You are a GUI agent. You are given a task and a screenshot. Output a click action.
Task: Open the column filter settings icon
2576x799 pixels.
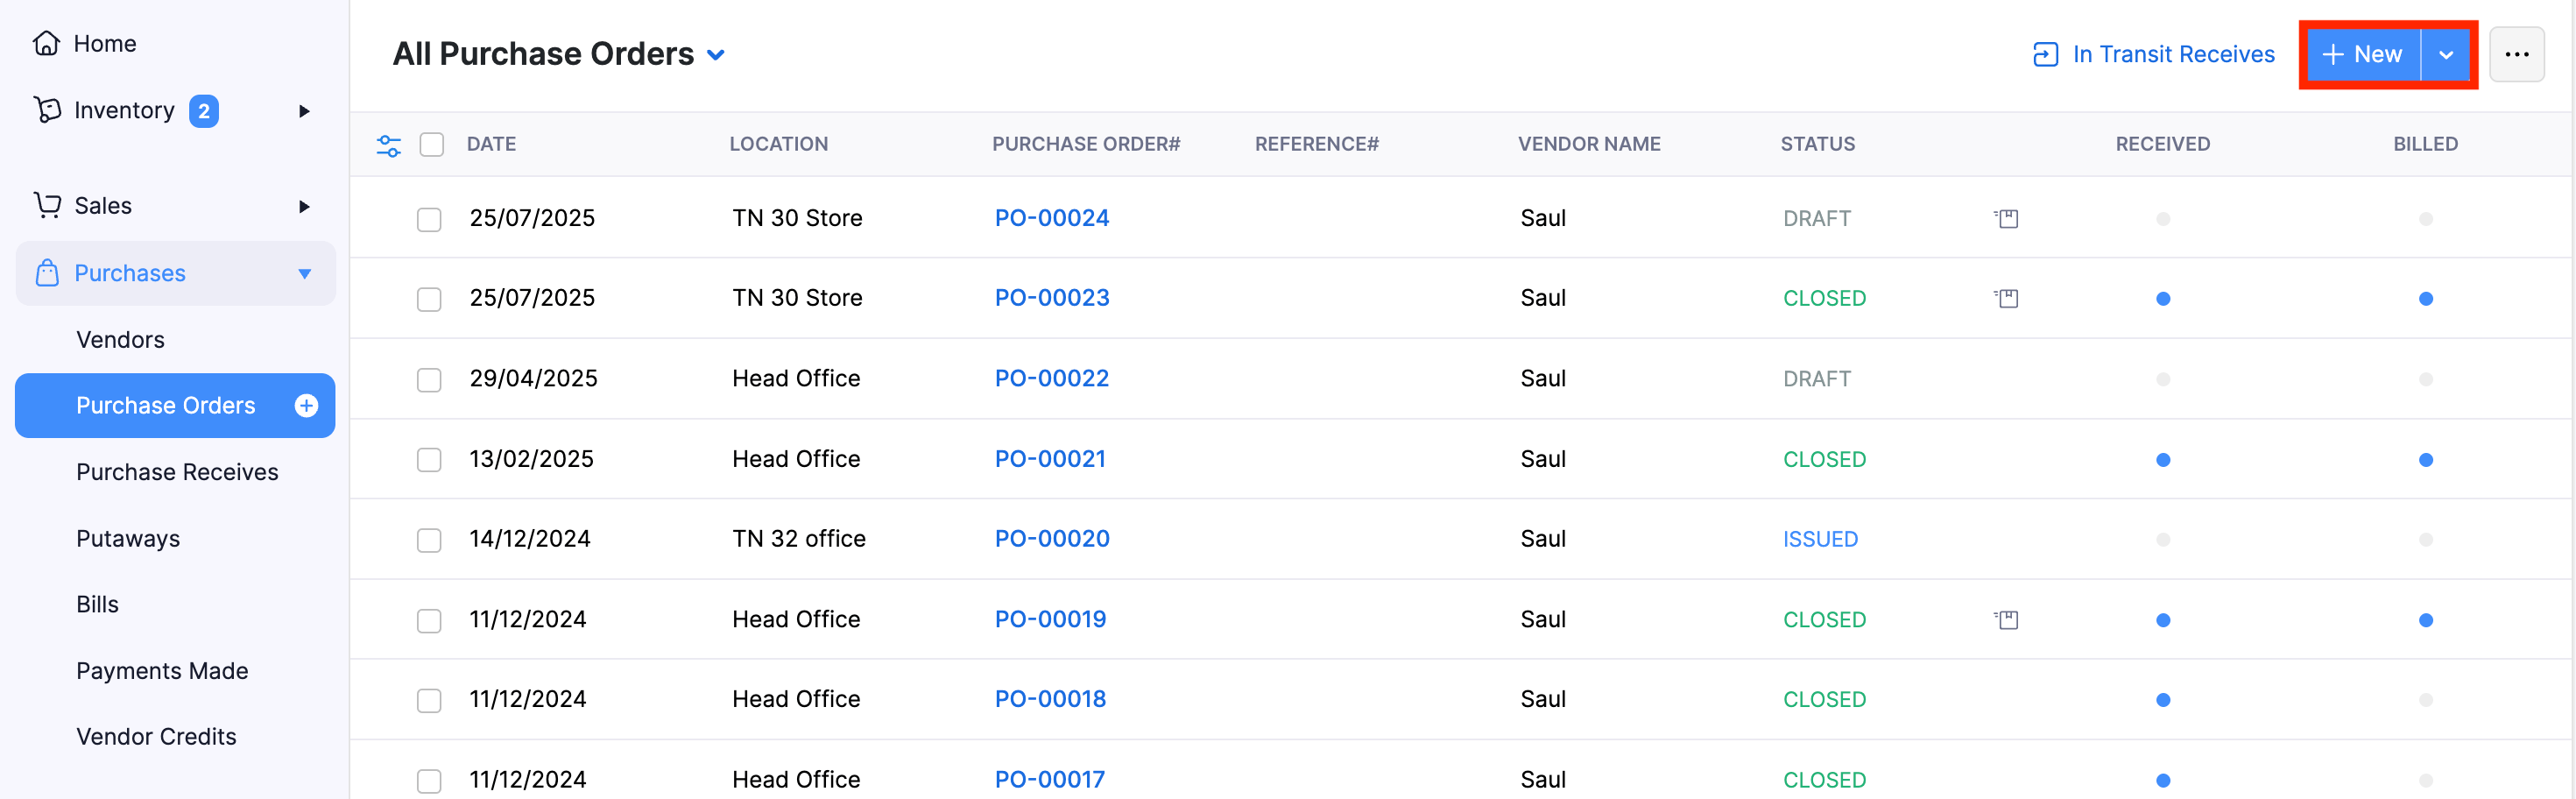[x=388, y=145]
